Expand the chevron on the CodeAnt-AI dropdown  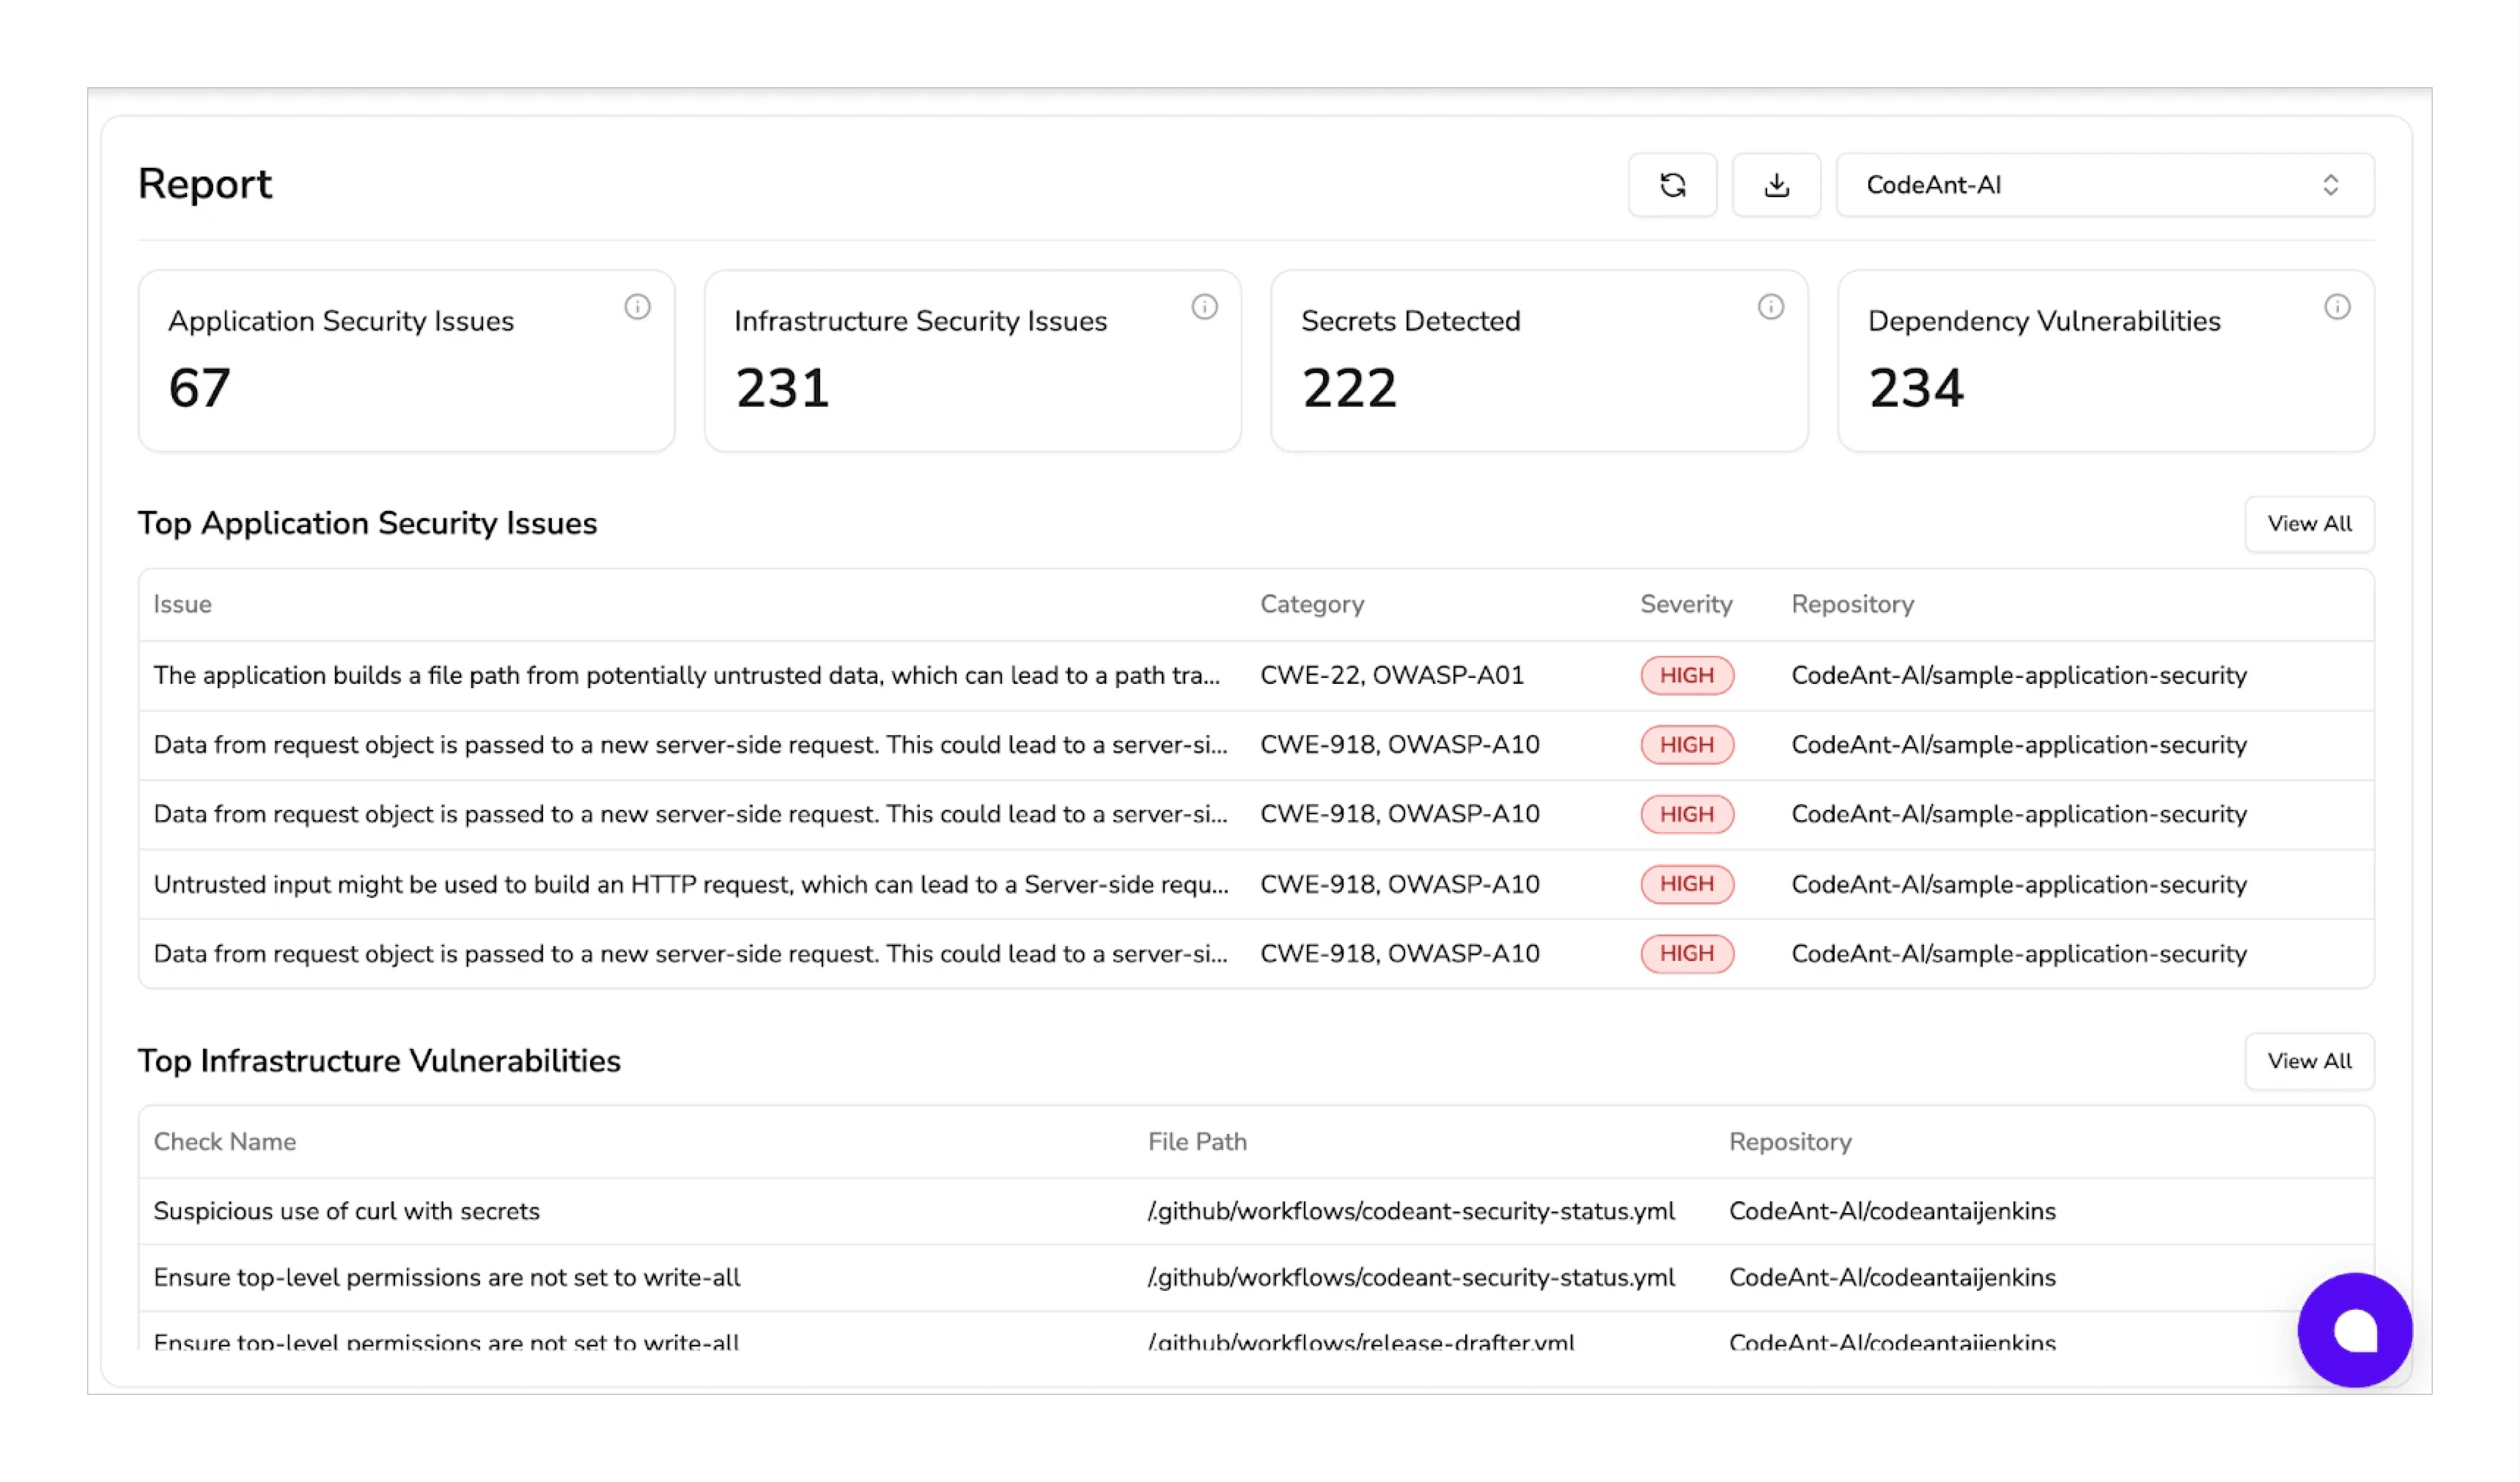[2333, 184]
